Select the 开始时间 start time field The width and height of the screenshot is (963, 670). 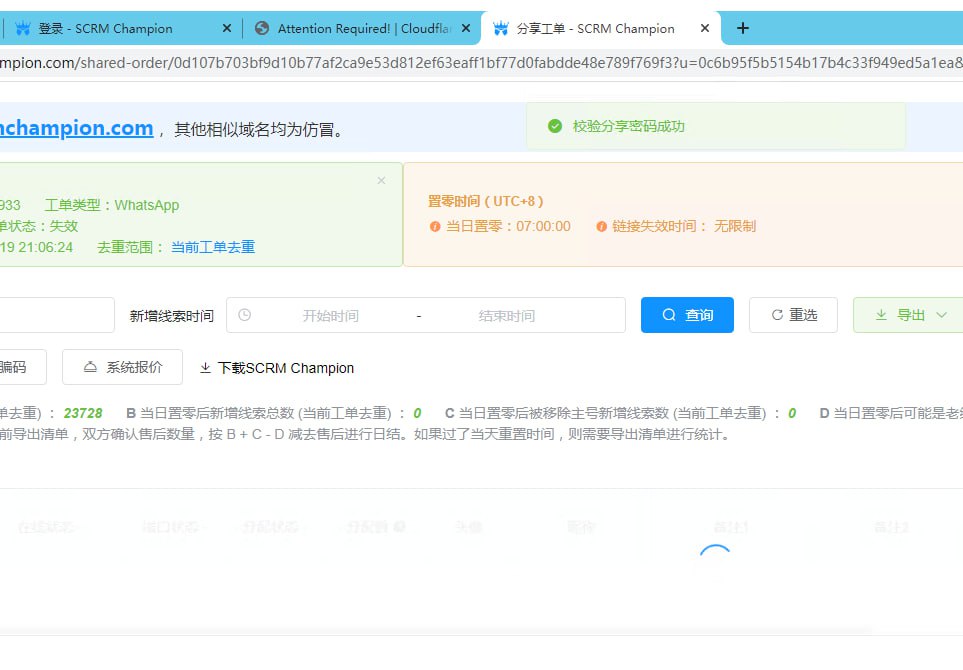pyautogui.click(x=330, y=316)
